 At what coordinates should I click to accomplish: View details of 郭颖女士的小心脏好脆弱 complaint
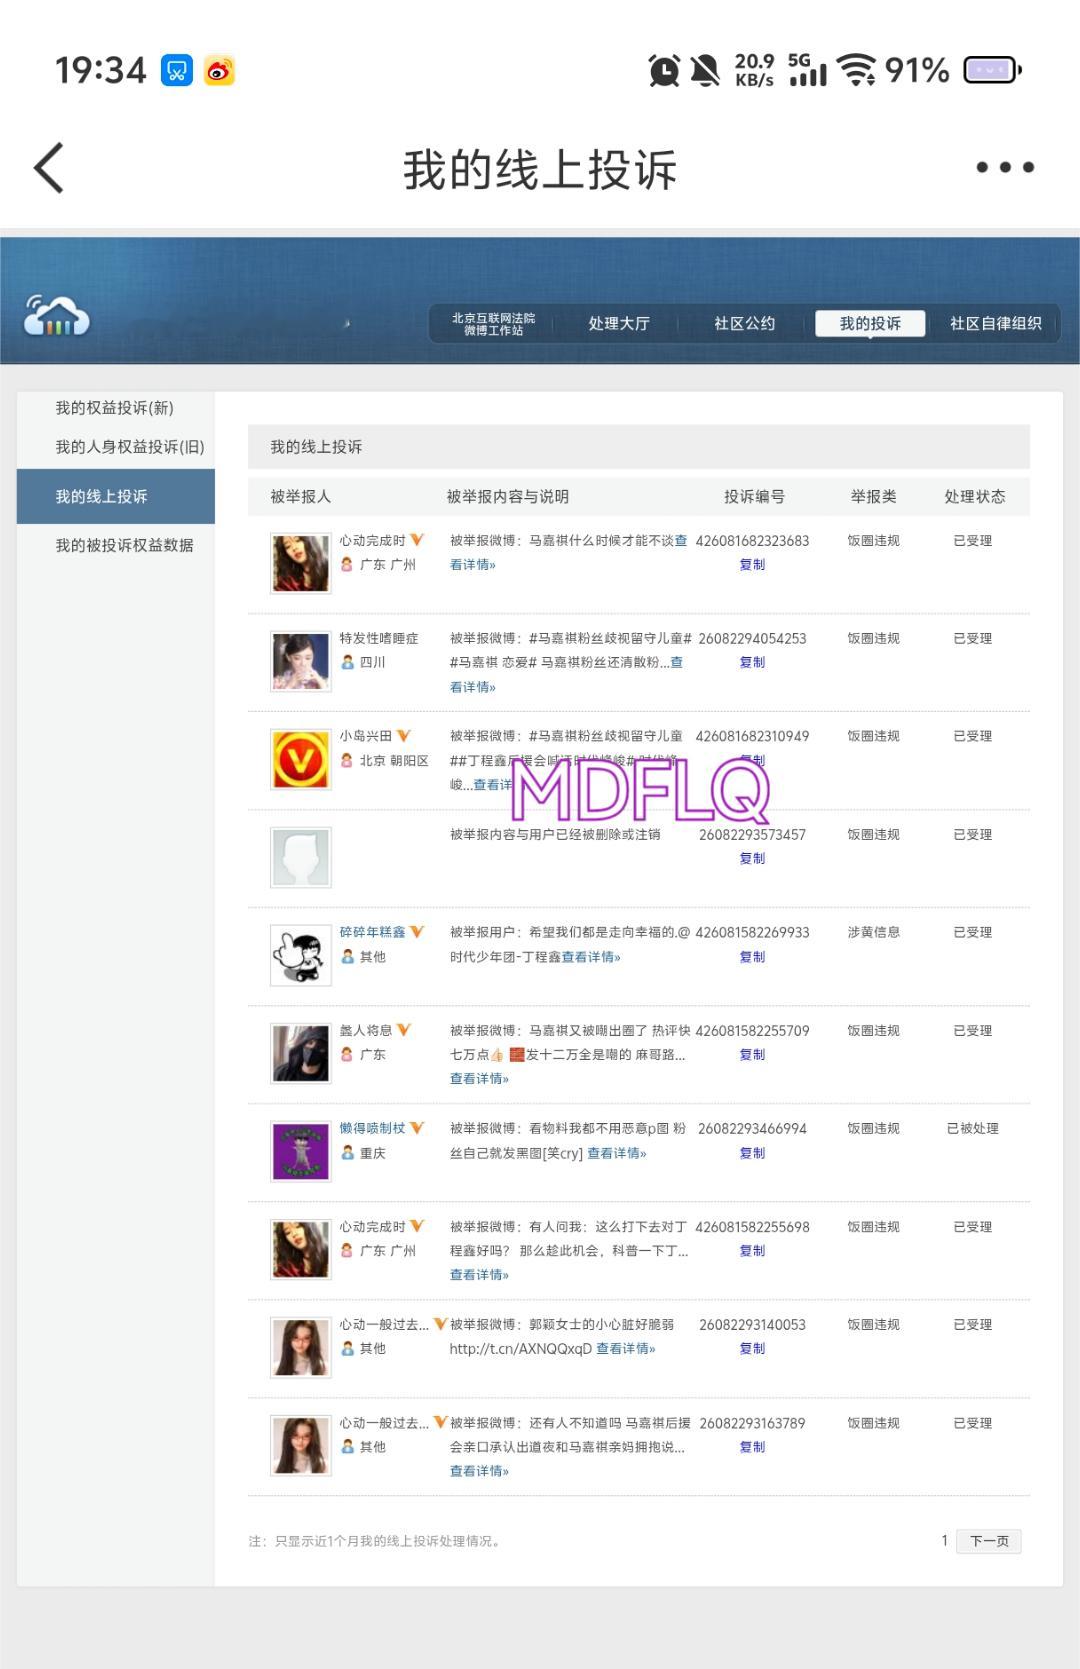pyautogui.click(x=626, y=1348)
